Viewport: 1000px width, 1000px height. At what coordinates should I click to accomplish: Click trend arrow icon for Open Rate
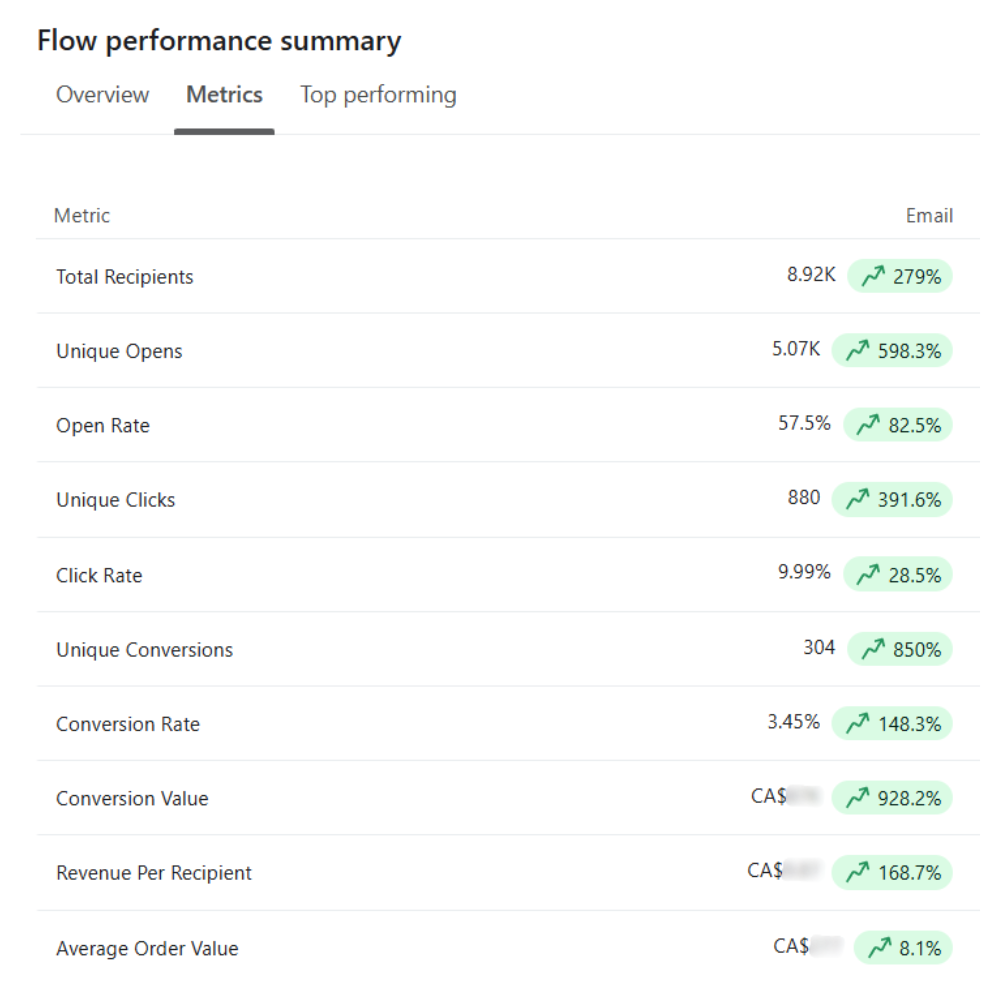(x=868, y=425)
